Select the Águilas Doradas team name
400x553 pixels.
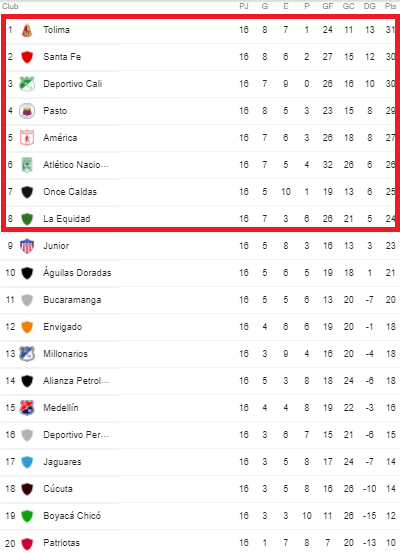click(77, 273)
